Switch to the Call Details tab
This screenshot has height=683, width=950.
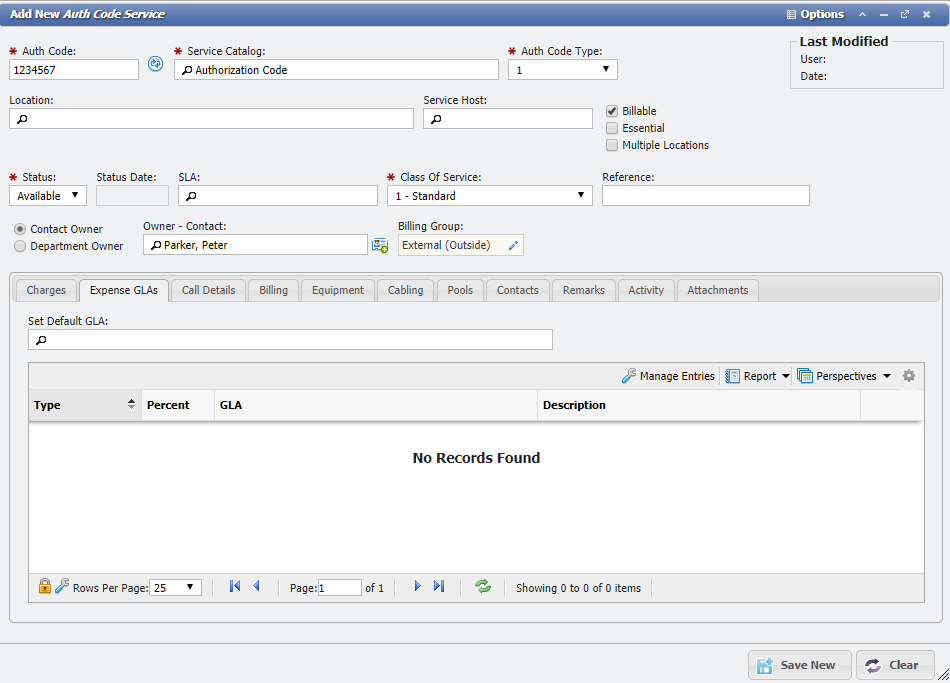click(x=208, y=290)
